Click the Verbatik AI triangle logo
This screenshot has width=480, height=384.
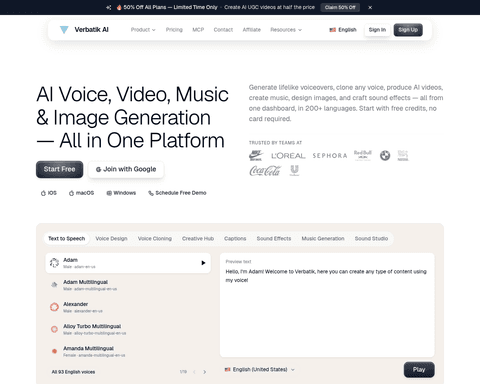click(x=64, y=30)
